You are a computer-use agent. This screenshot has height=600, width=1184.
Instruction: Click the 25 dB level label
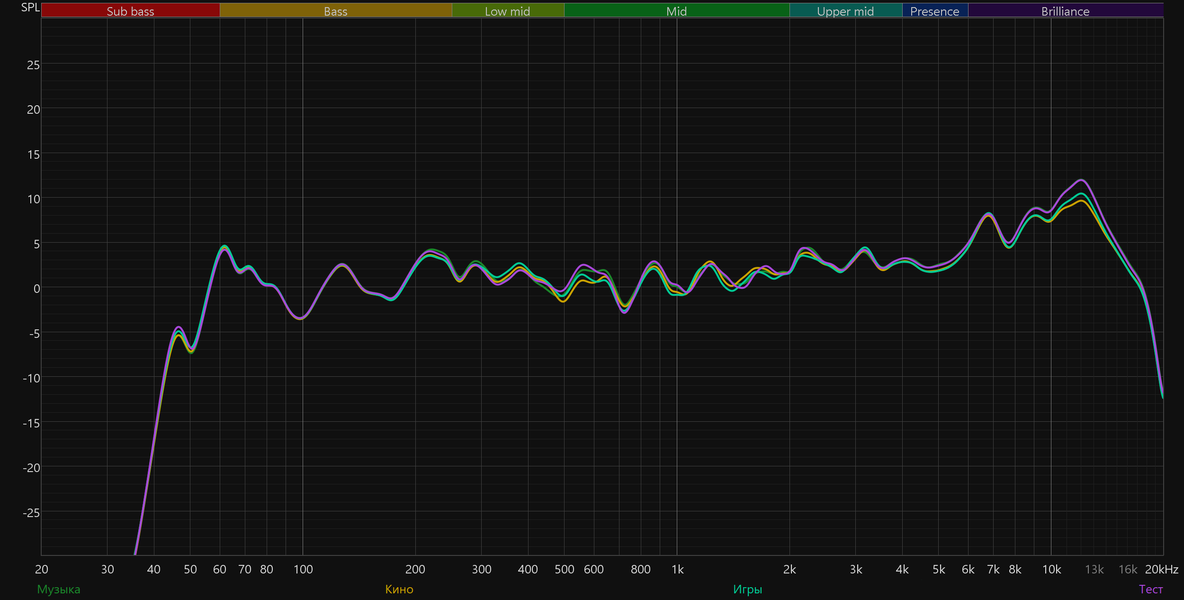coord(32,64)
